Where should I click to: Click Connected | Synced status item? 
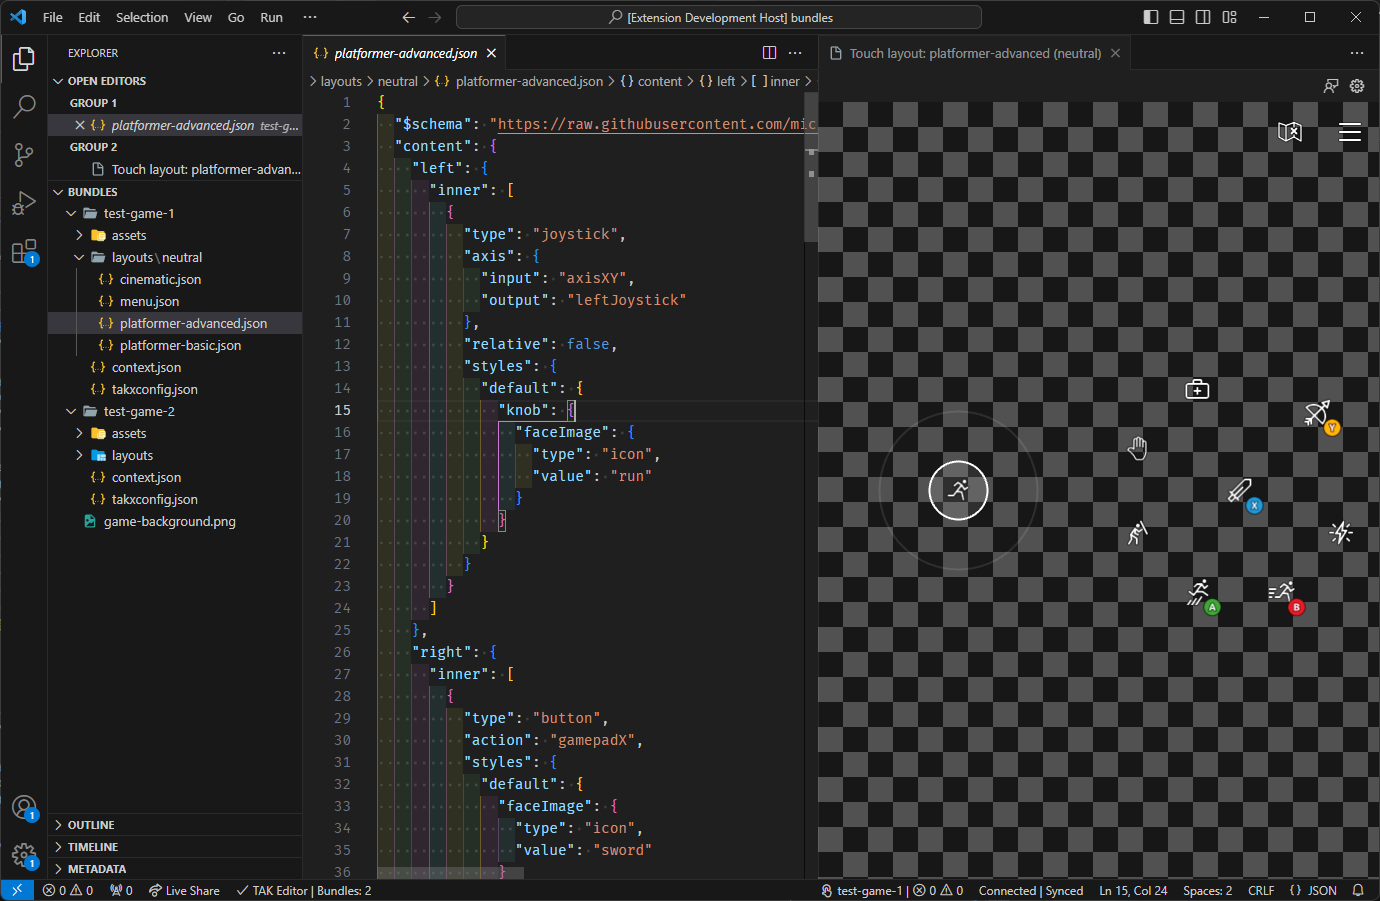click(1031, 890)
